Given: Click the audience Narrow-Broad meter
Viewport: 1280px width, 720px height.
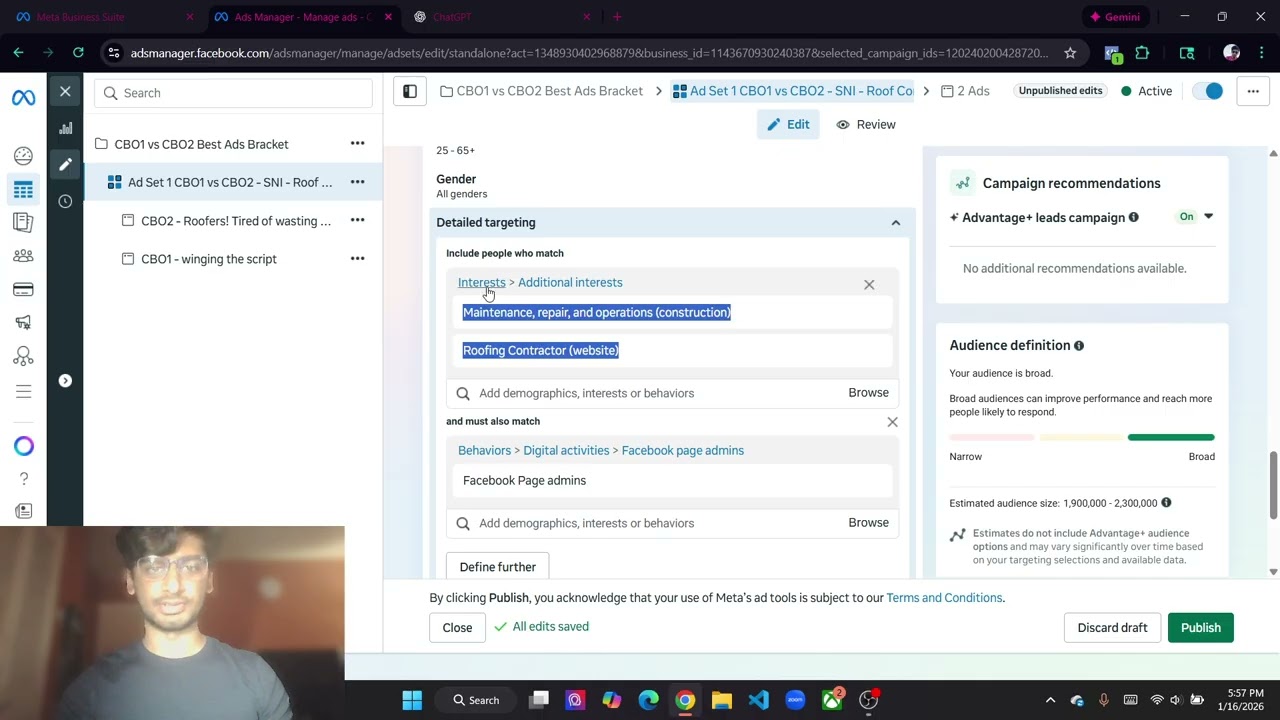Looking at the screenshot, I should [x=1082, y=437].
